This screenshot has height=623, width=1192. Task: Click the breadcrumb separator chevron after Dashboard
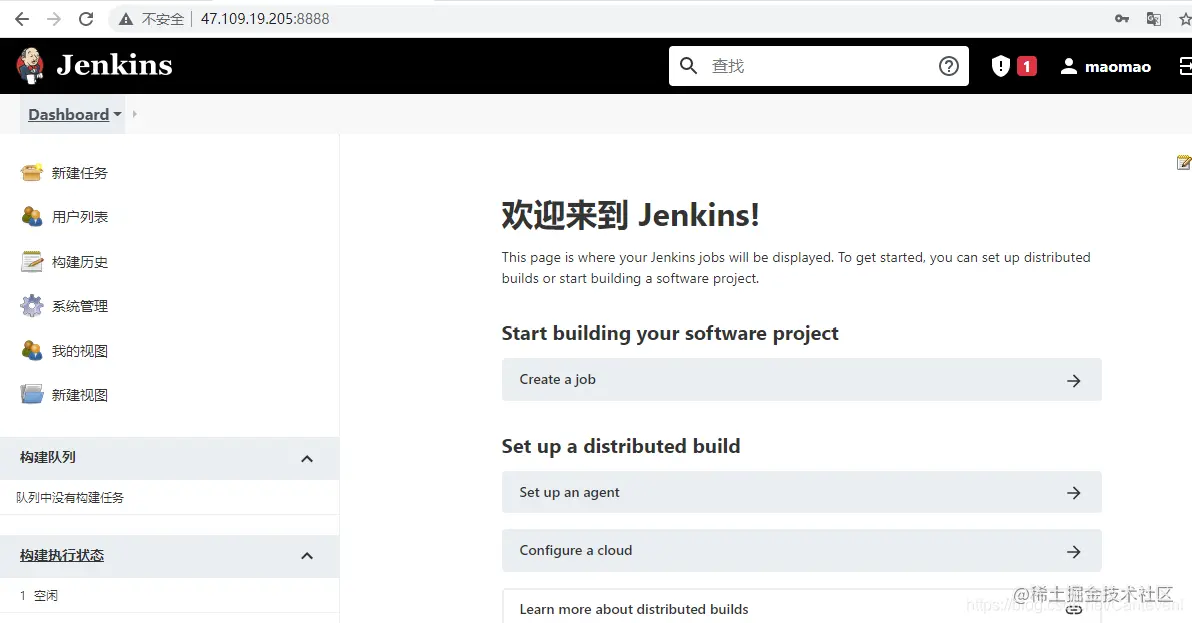point(135,114)
